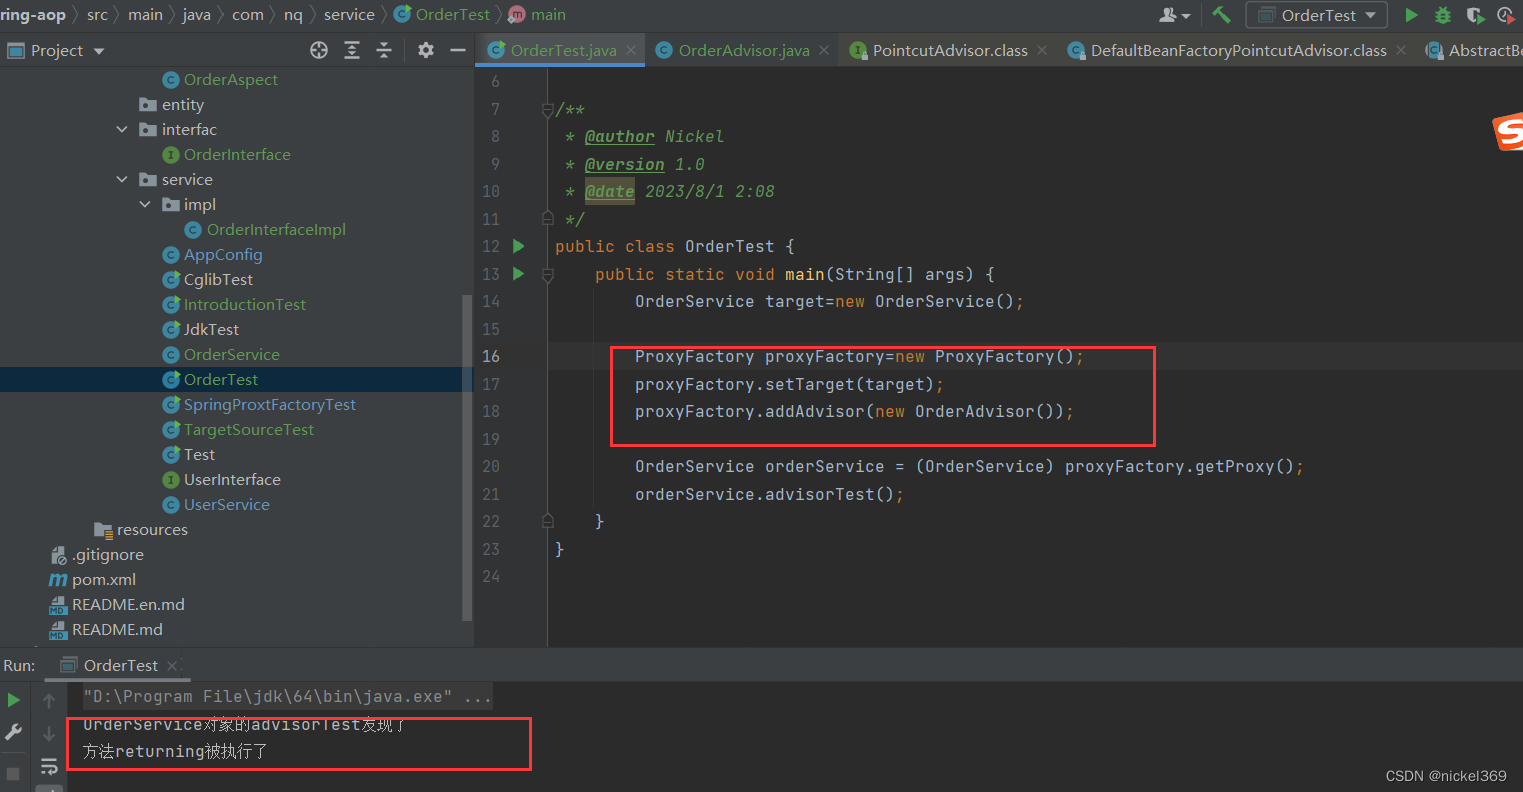Click the java.exe command line in console
The width and height of the screenshot is (1523, 792).
[x=287, y=696]
